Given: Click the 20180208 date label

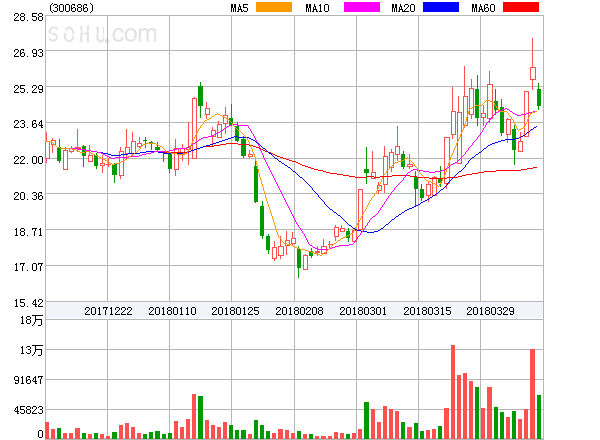Looking at the screenshot, I should (x=299, y=311).
